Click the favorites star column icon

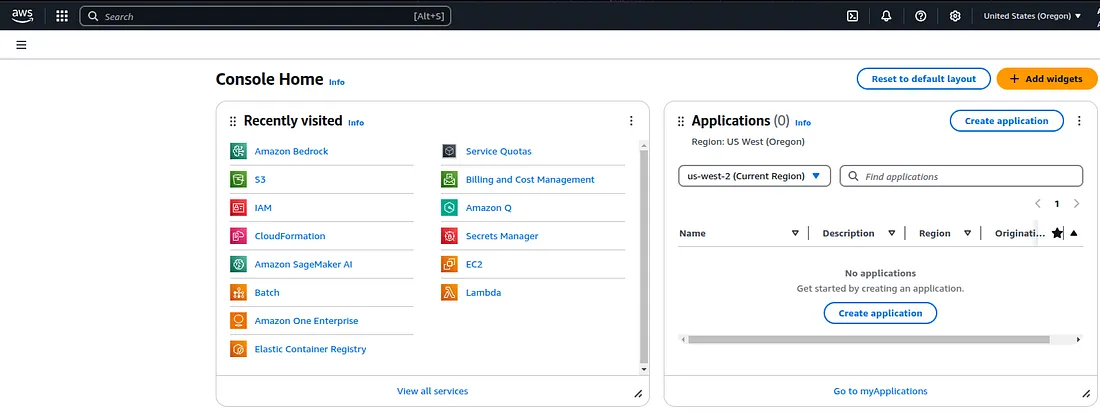pos(1057,233)
